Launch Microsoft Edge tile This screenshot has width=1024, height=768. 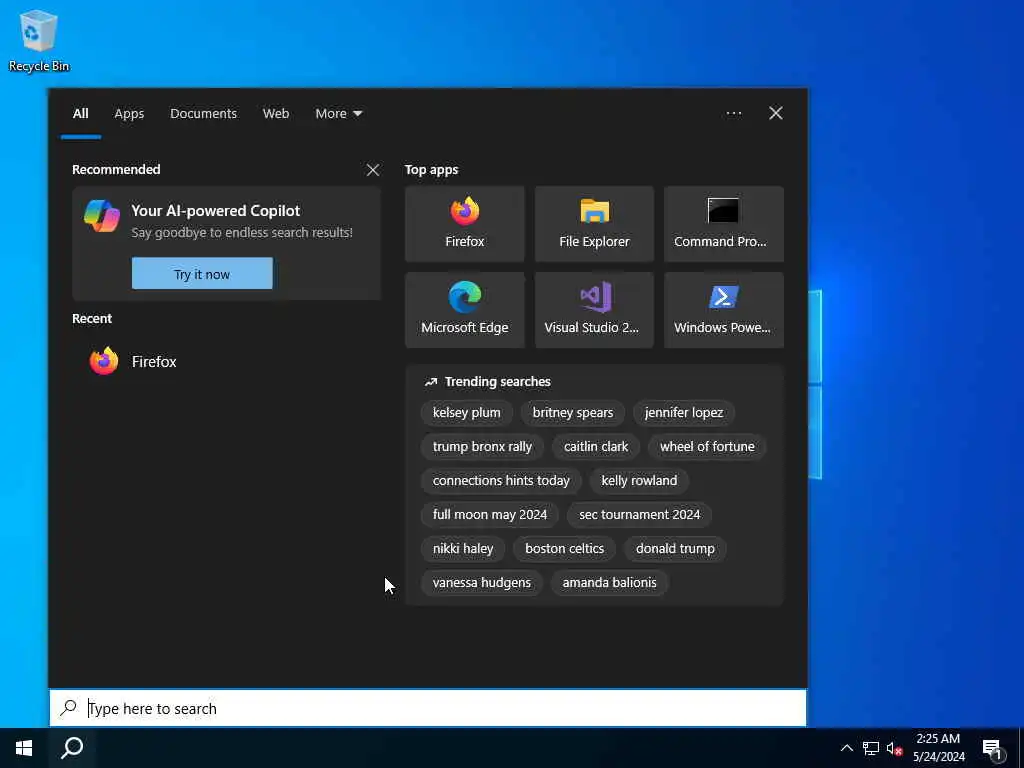click(464, 310)
